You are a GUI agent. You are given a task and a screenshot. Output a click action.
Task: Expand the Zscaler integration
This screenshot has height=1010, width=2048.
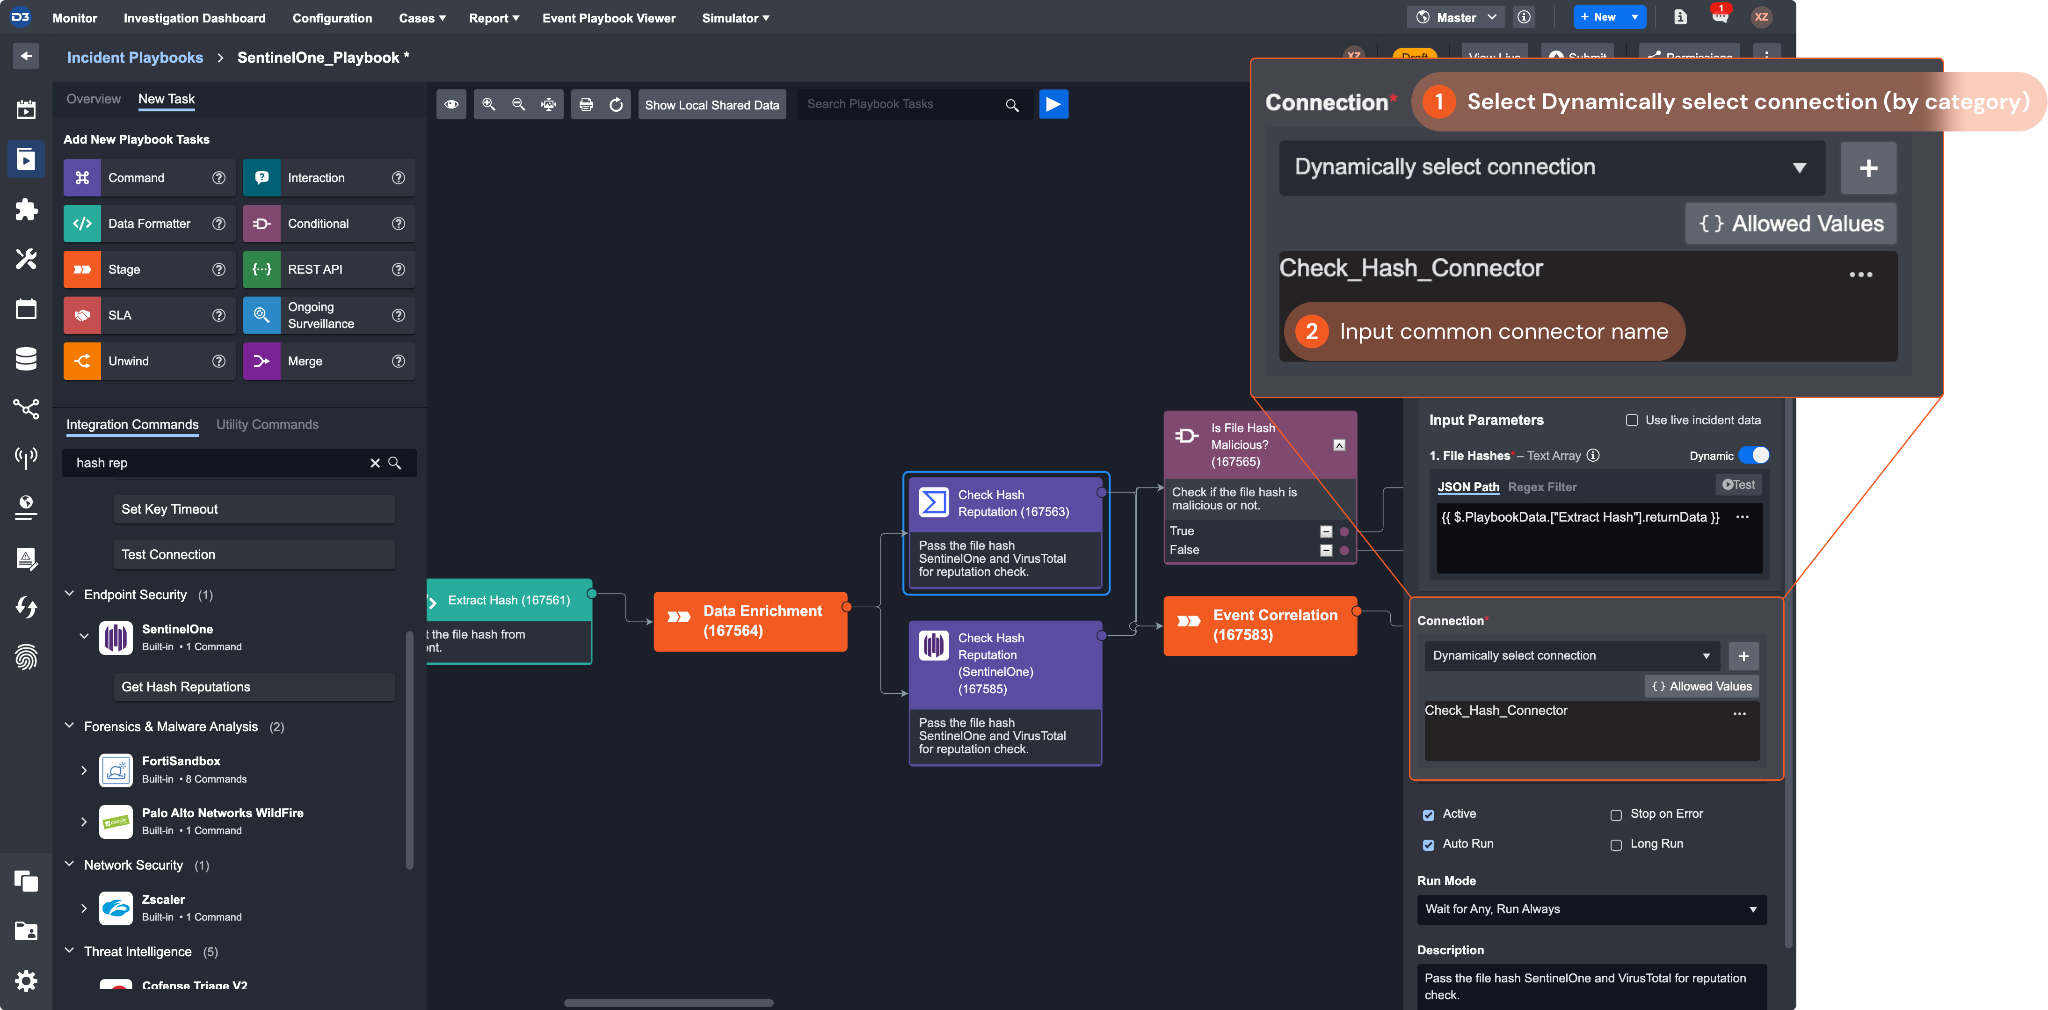84,908
